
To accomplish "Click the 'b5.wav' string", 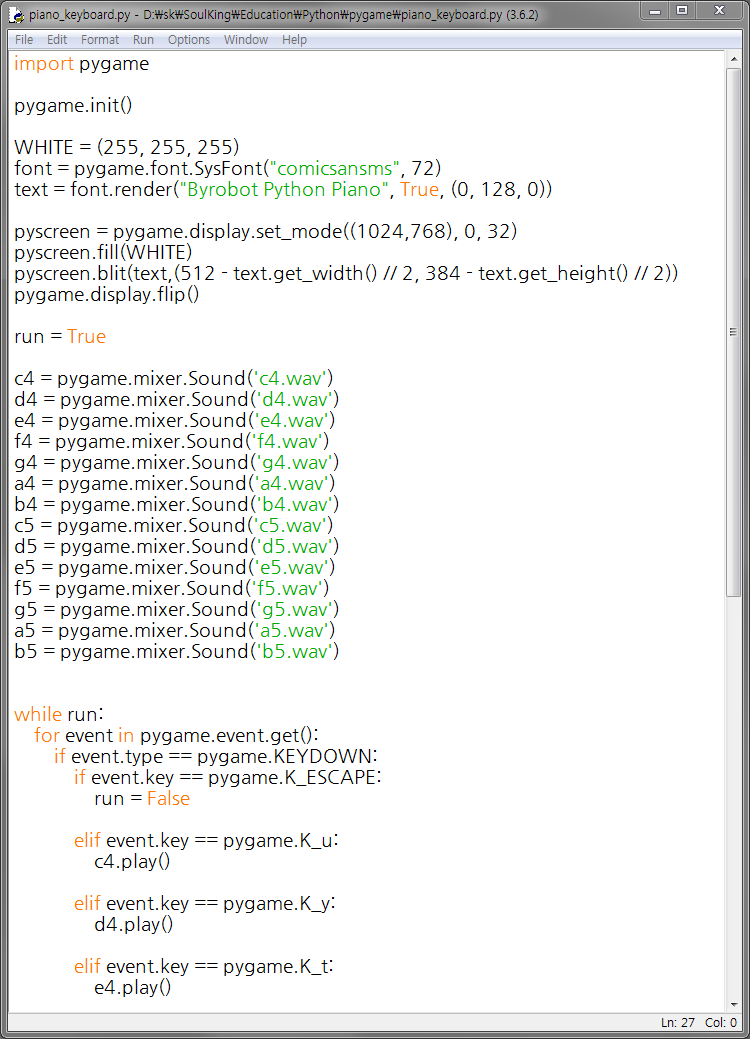I will pos(294,652).
